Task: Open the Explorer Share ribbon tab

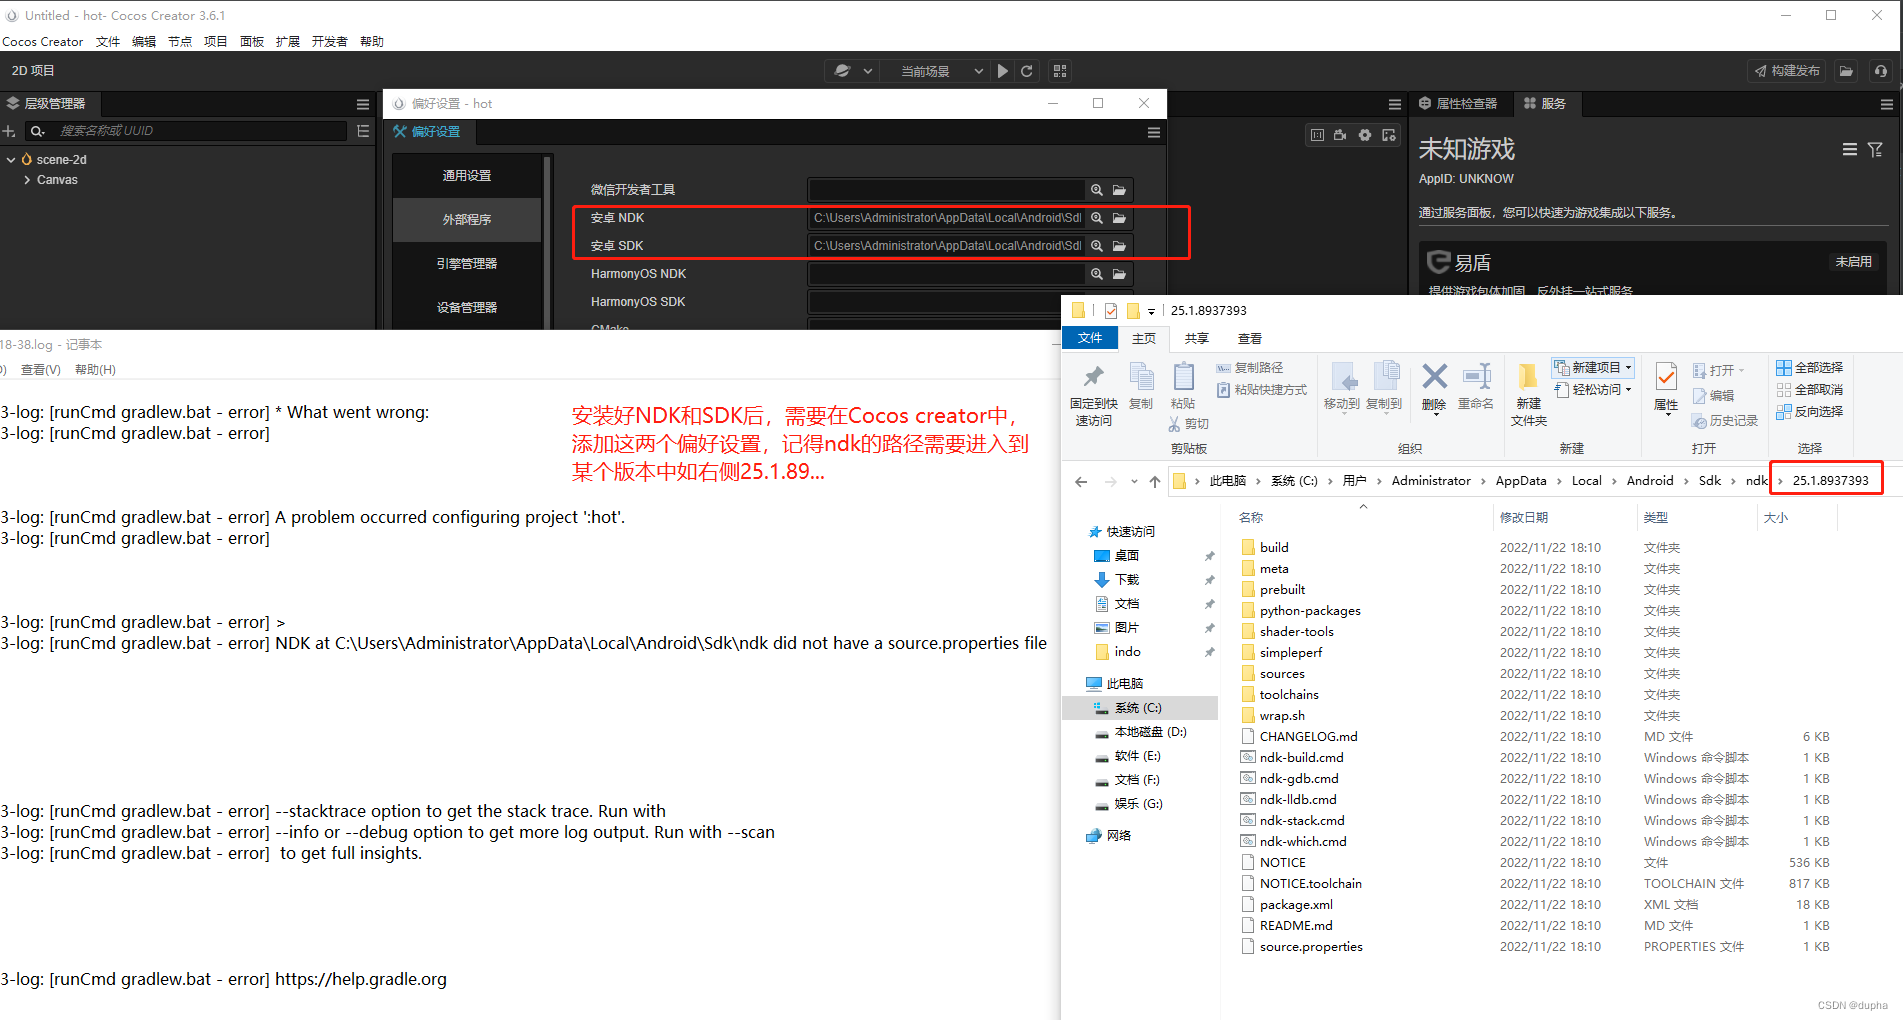Action: [x=1197, y=339]
